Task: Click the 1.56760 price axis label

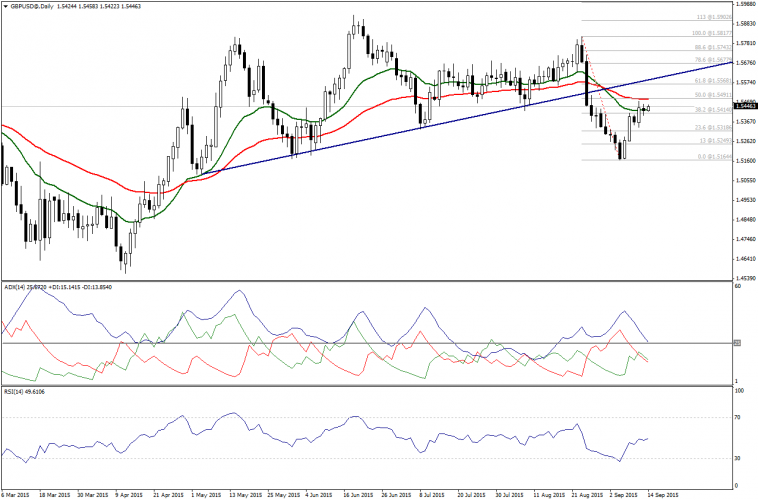Action: (x=745, y=63)
